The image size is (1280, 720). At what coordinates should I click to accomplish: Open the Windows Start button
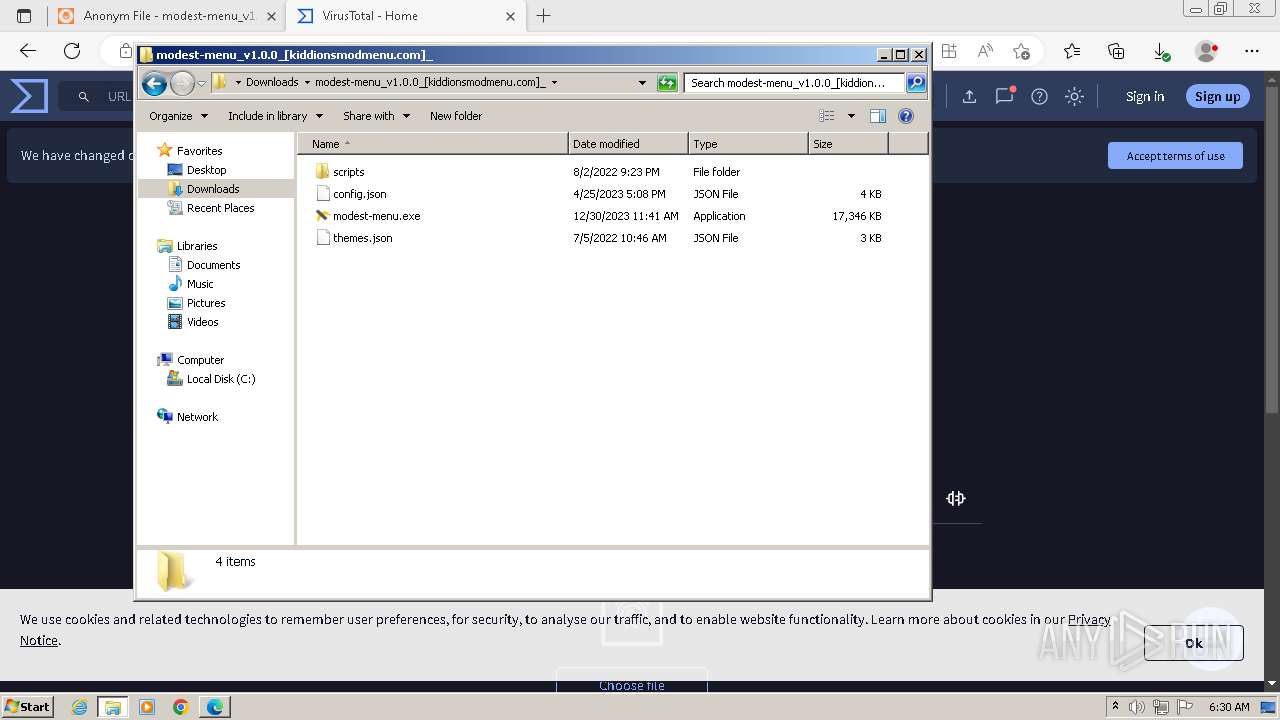27,706
